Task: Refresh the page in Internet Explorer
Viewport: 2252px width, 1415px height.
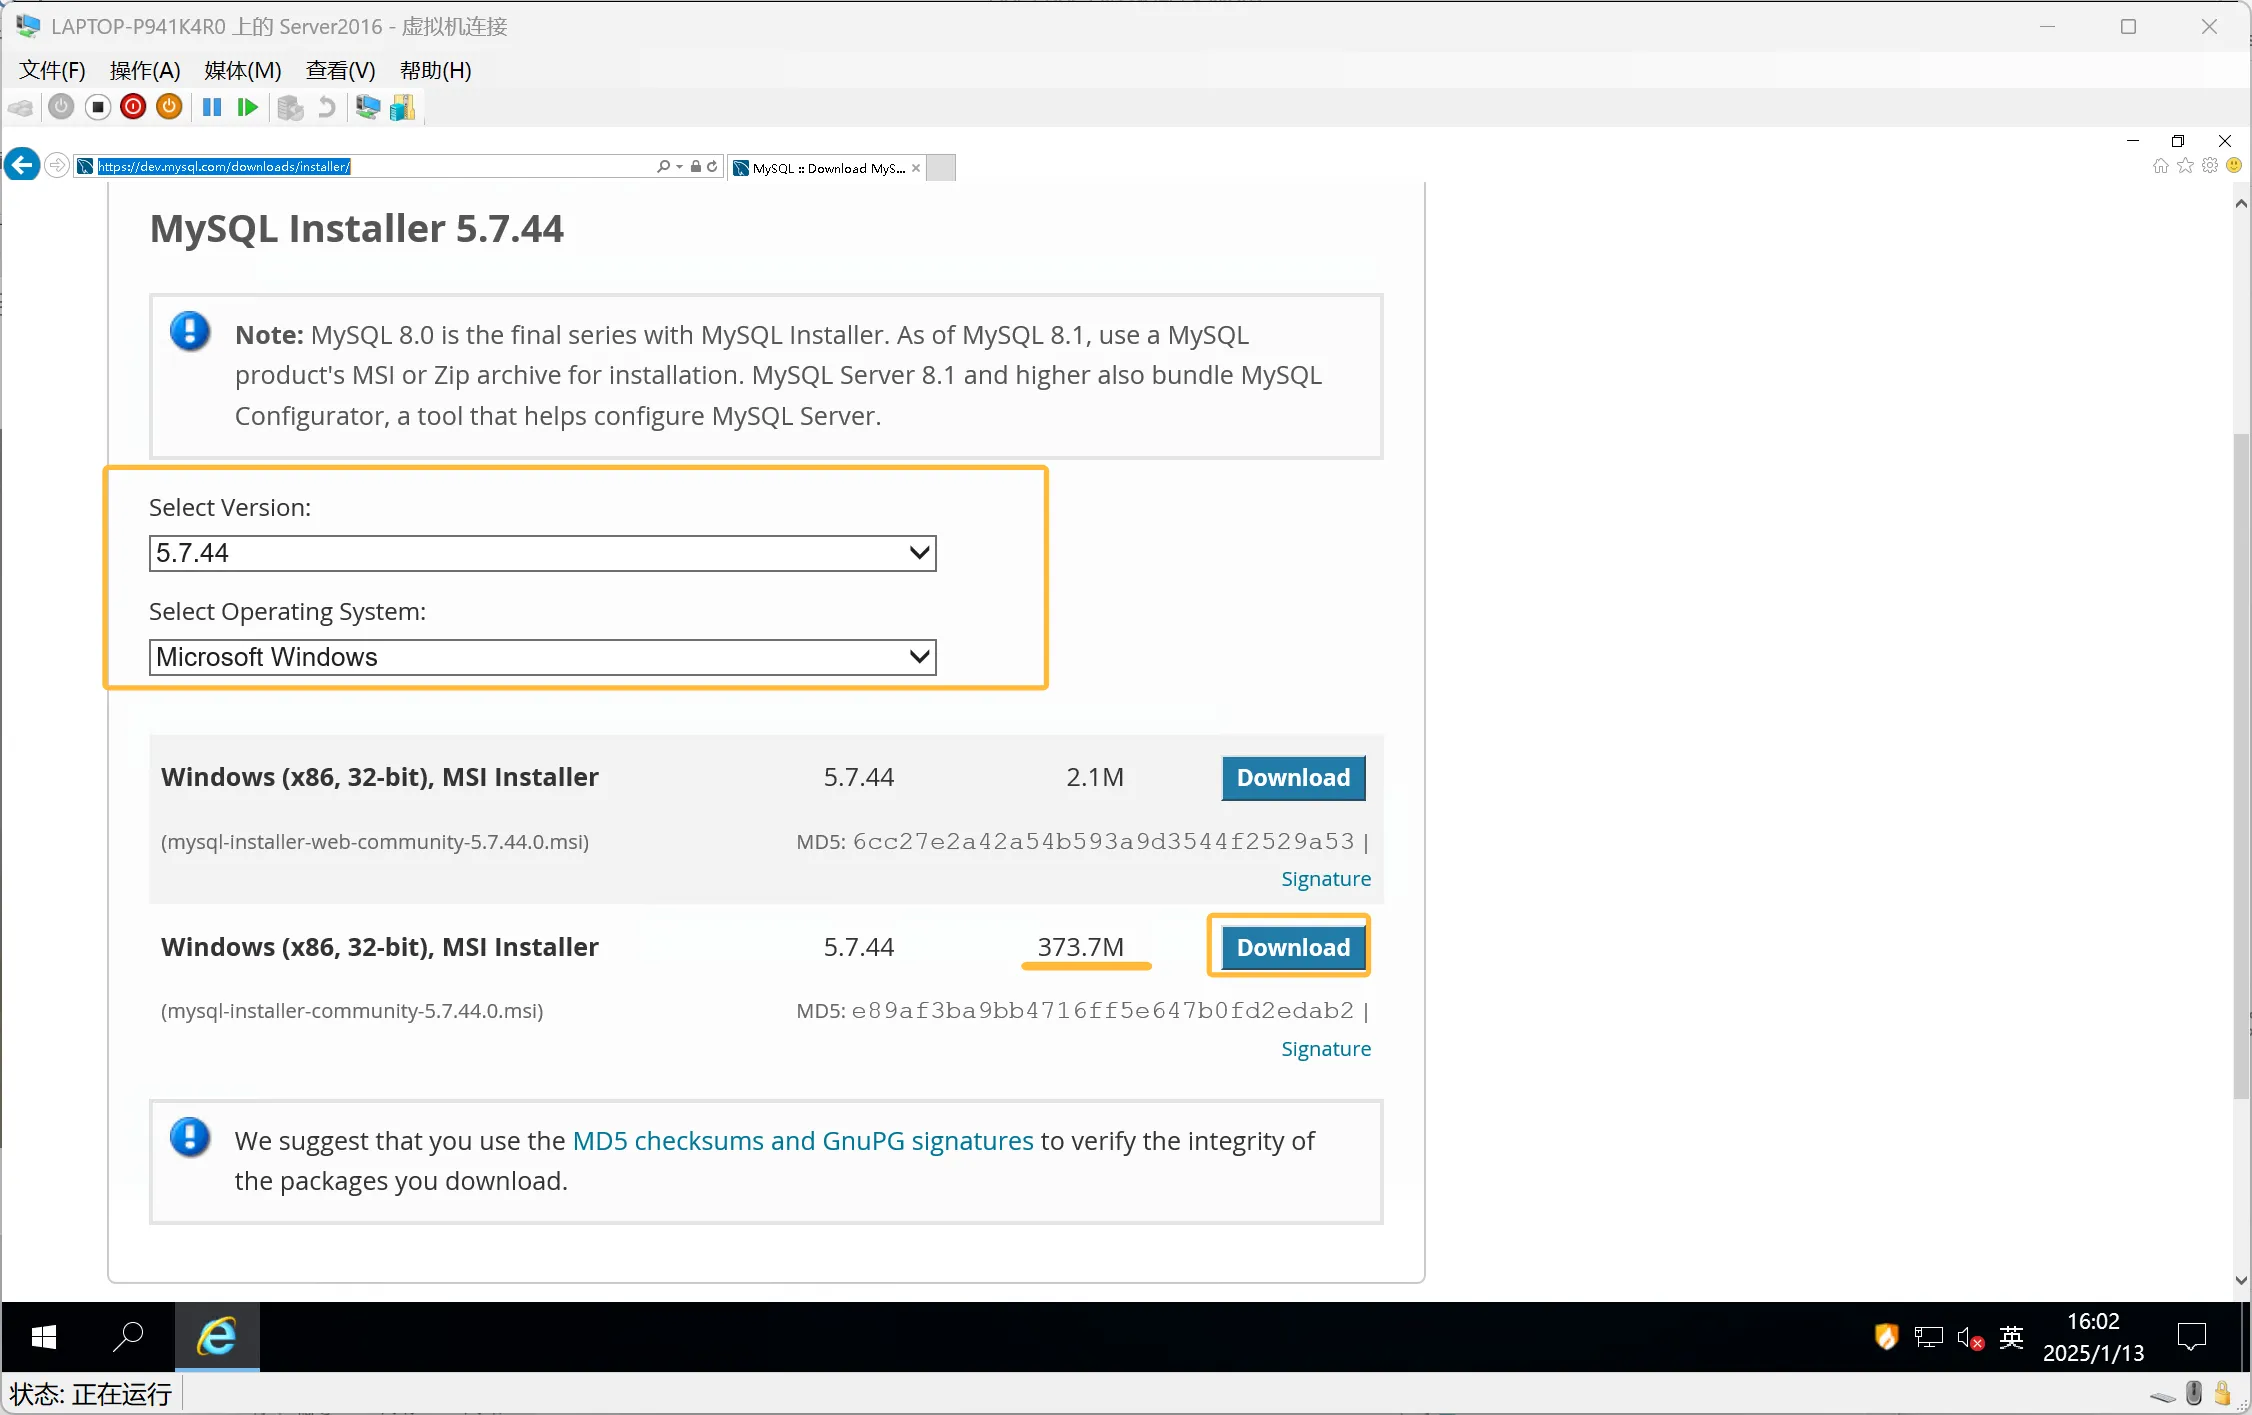Action: tap(712, 167)
